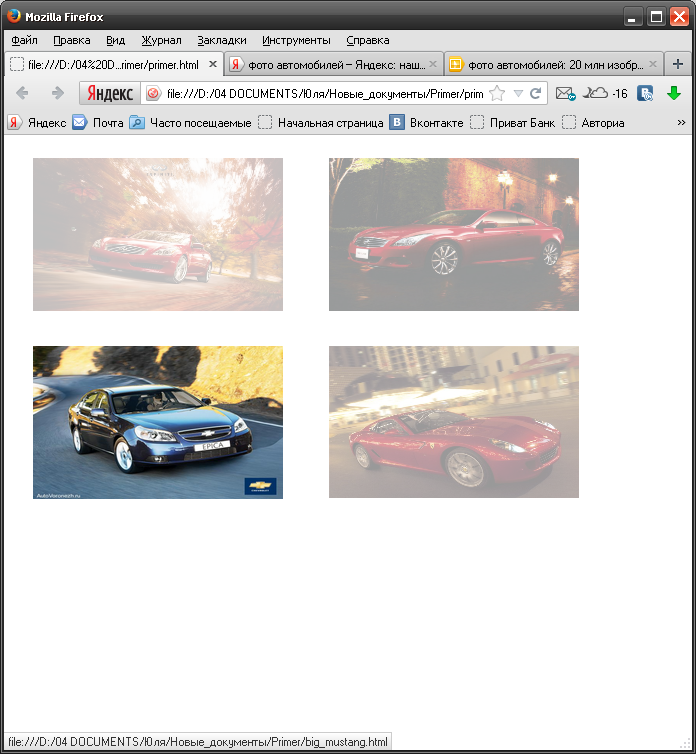Screen dimensions: 696x754
Task: Open the mail envelope toolbar icon
Action: pos(565,93)
